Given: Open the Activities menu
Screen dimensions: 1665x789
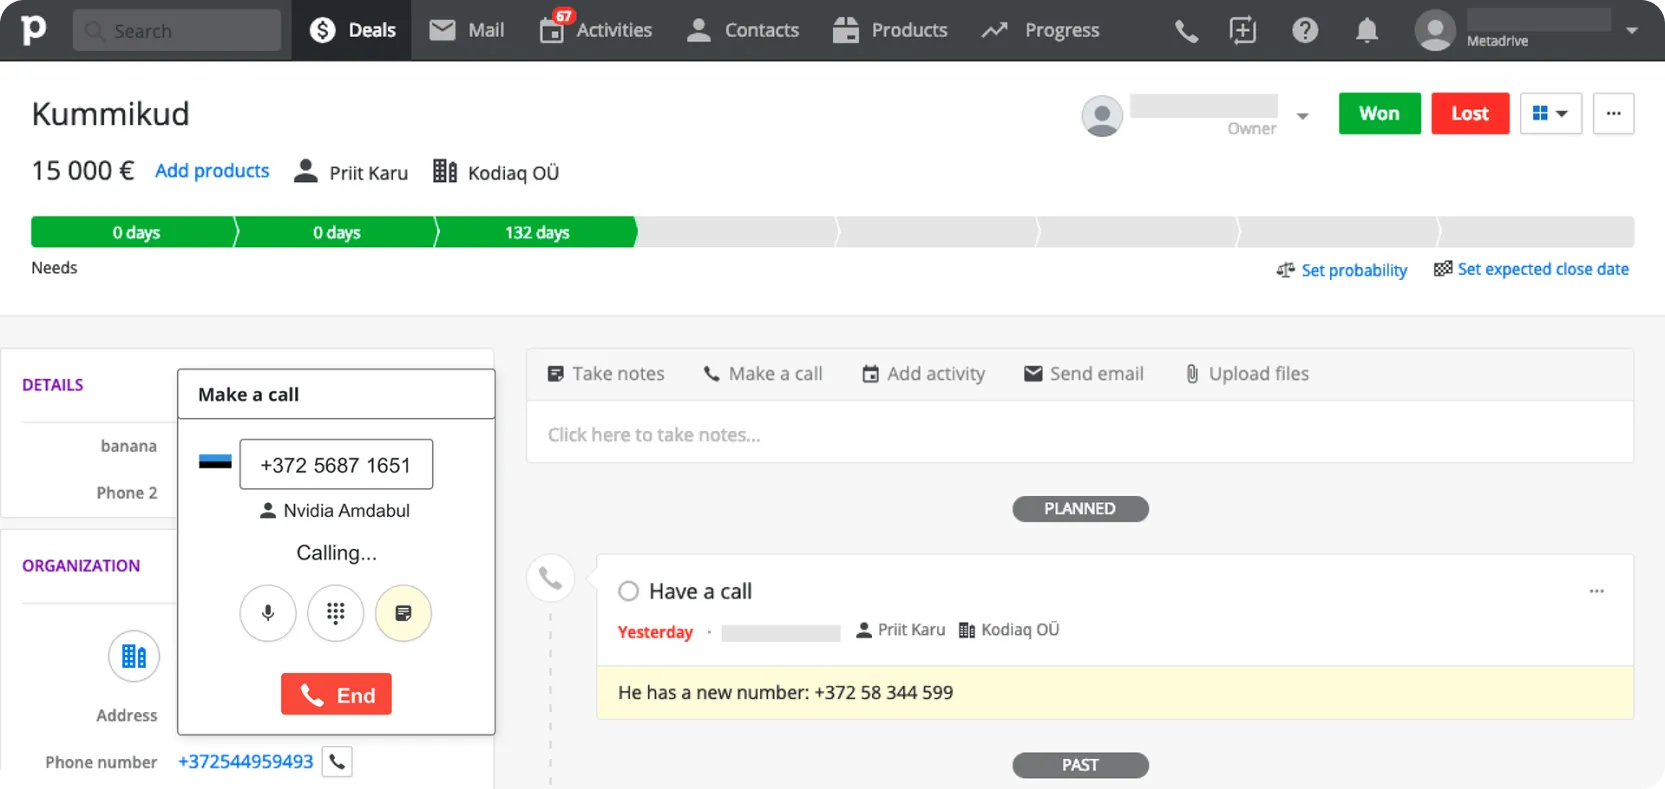Looking at the screenshot, I should tap(596, 30).
